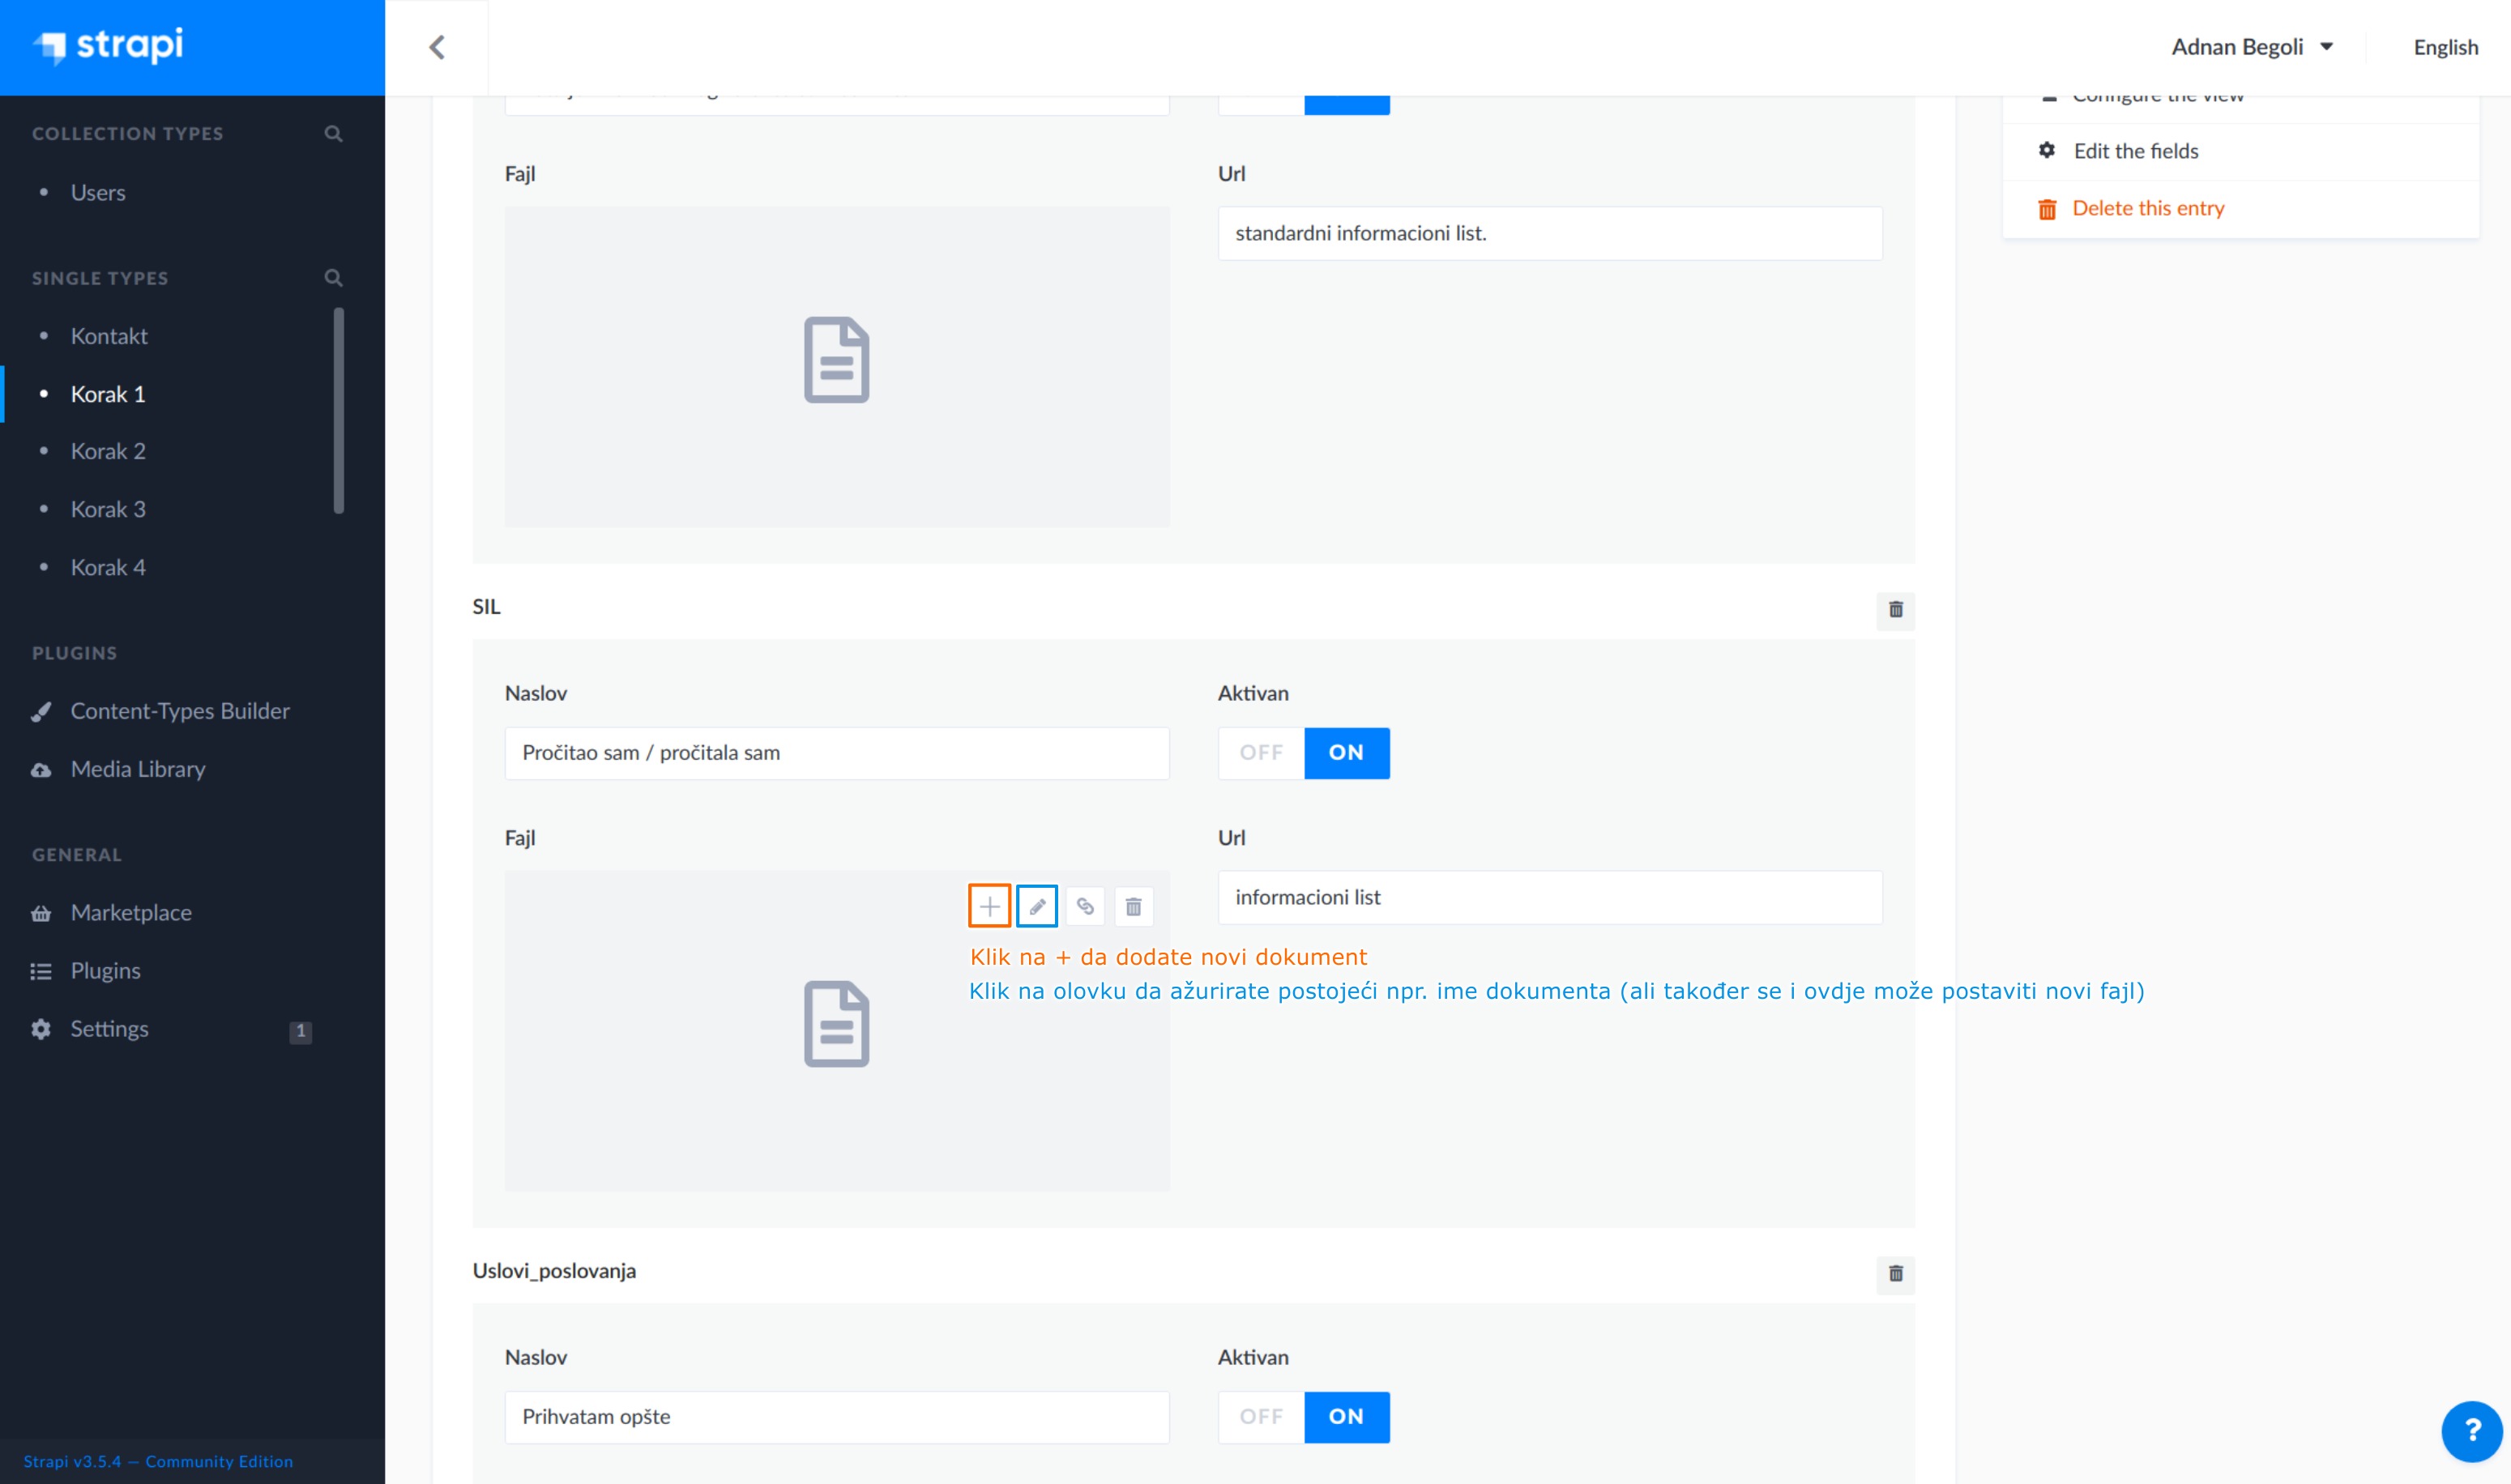Open the Adnan Begoli user dropdown

point(2251,47)
